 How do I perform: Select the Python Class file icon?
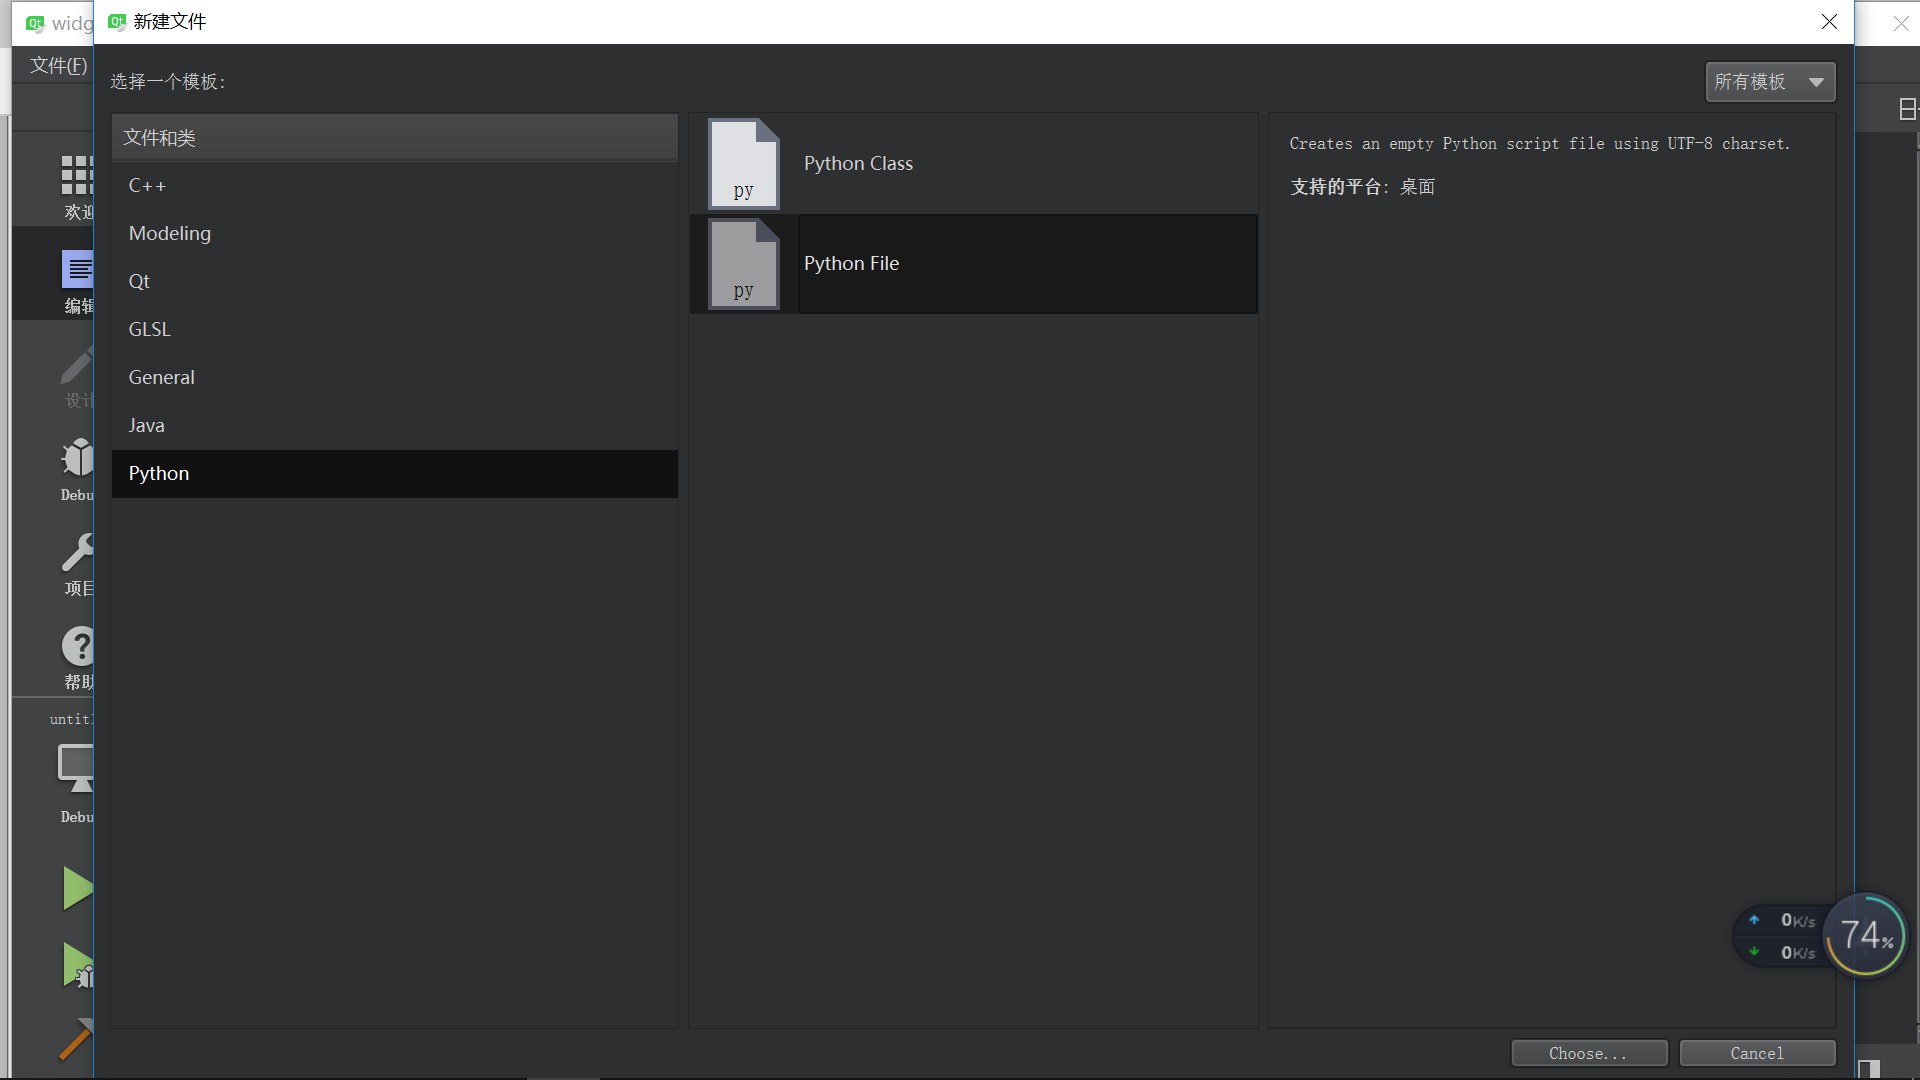tap(743, 164)
